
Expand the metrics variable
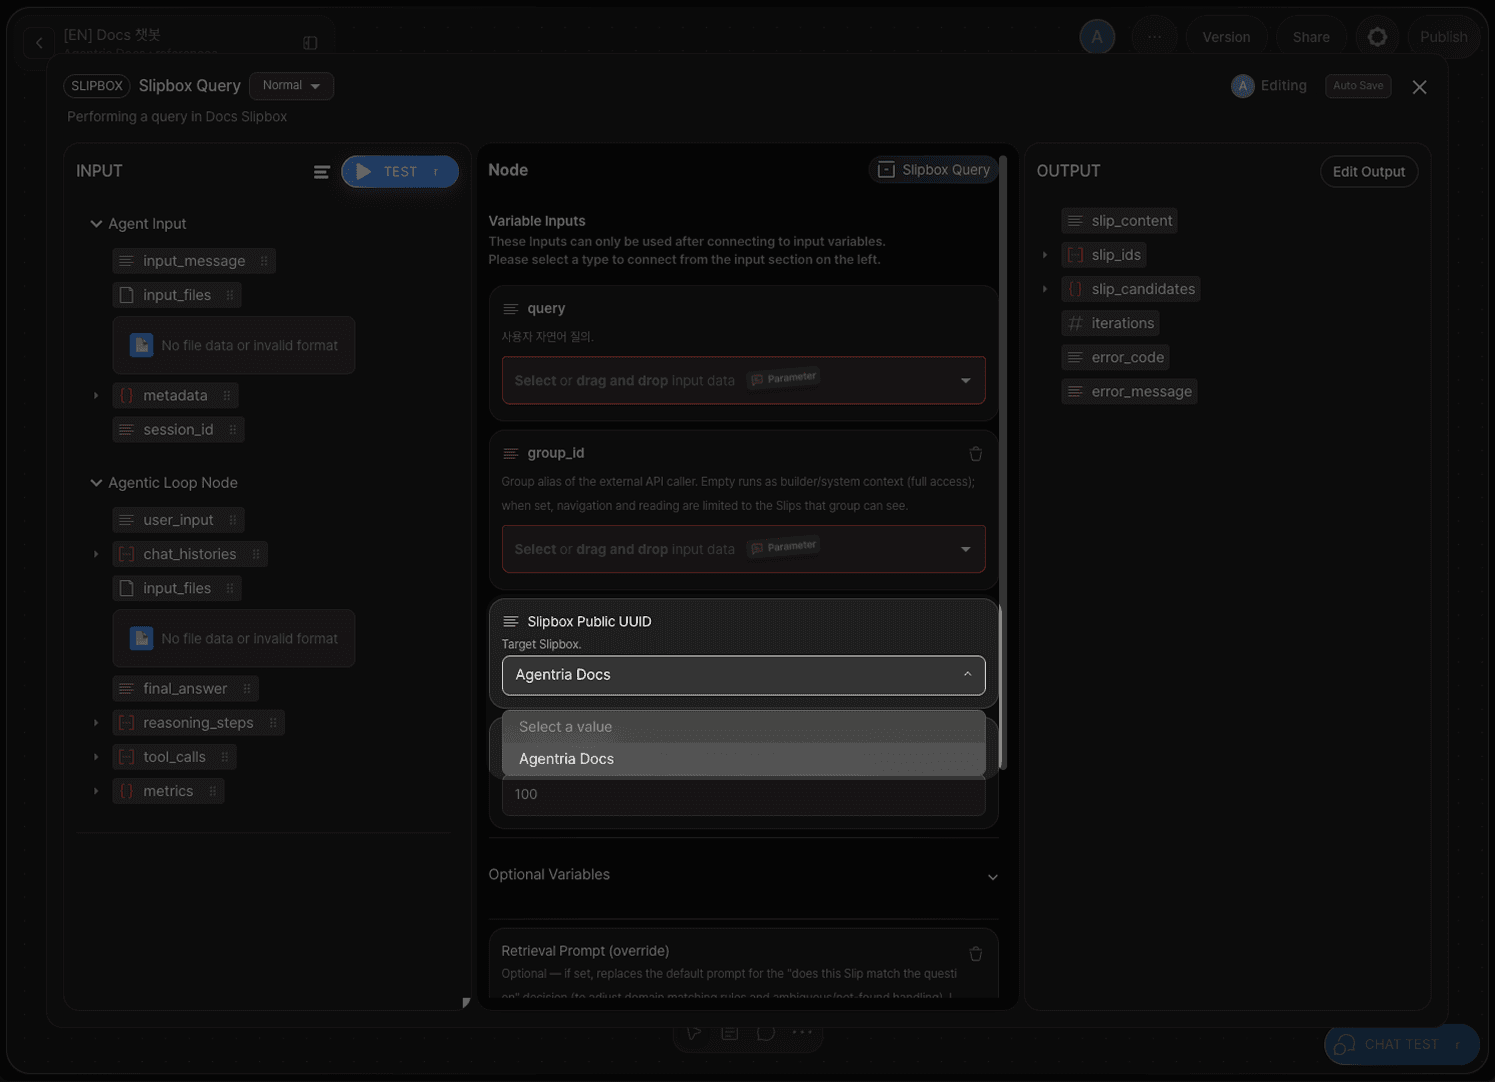pos(96,791)
